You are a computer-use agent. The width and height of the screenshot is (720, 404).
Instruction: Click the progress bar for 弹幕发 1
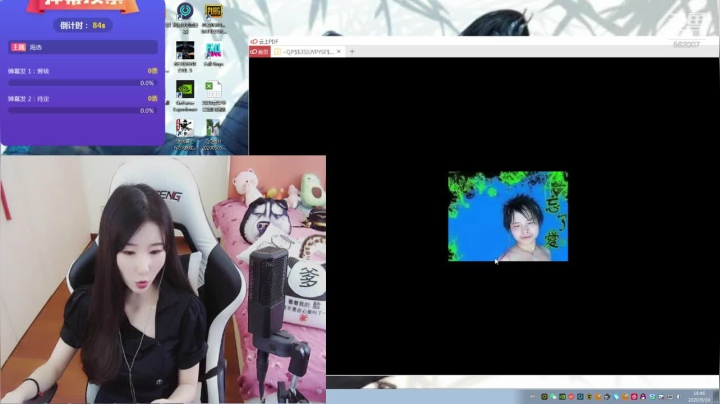click(83, 83)
